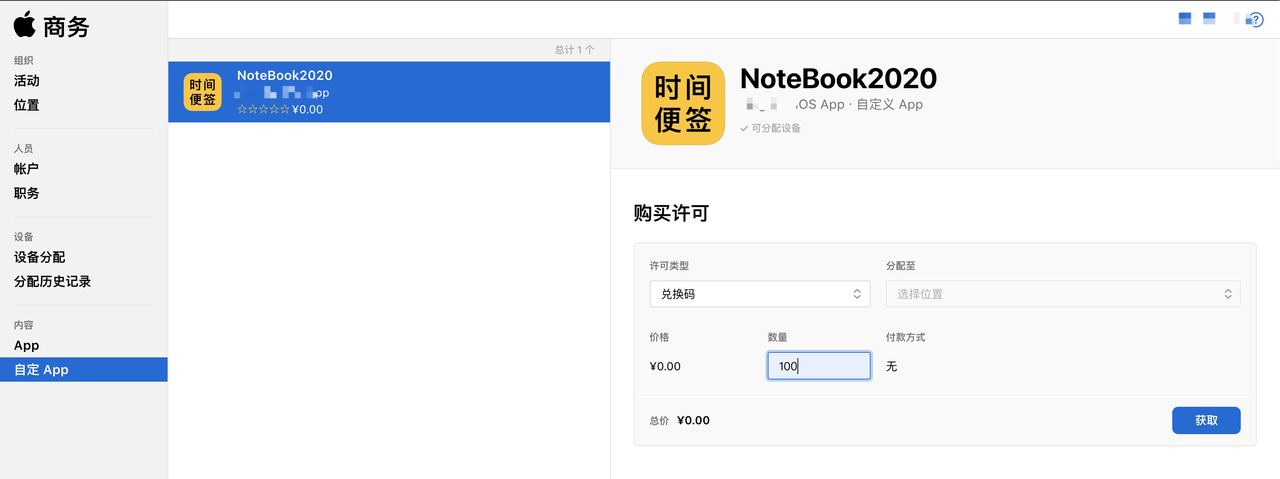Open 位置 in the sidebar
1280x479 pixels.
tap(27, 105)
